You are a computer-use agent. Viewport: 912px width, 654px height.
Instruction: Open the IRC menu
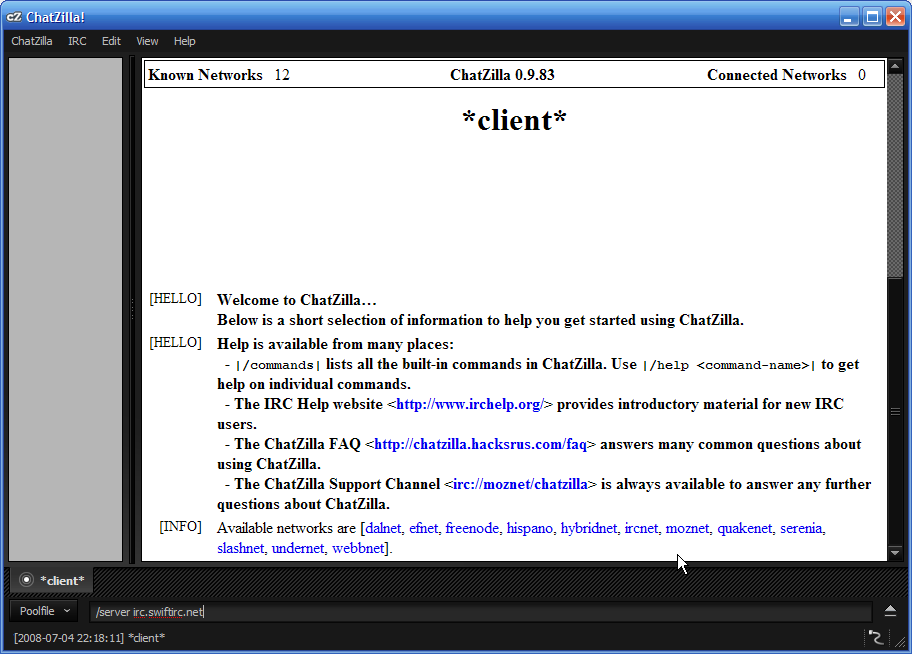click(77, 41)
